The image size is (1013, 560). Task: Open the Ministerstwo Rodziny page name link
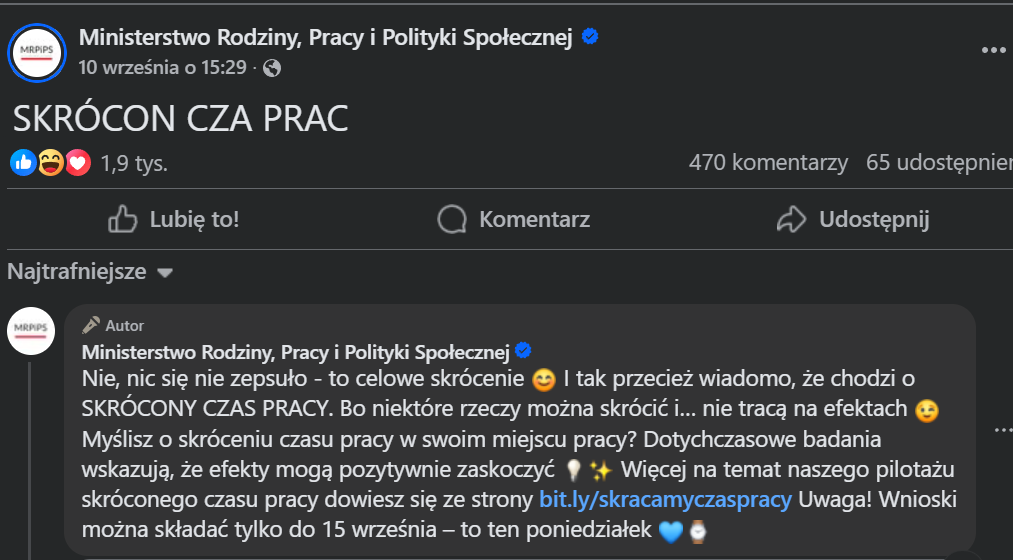325,38
